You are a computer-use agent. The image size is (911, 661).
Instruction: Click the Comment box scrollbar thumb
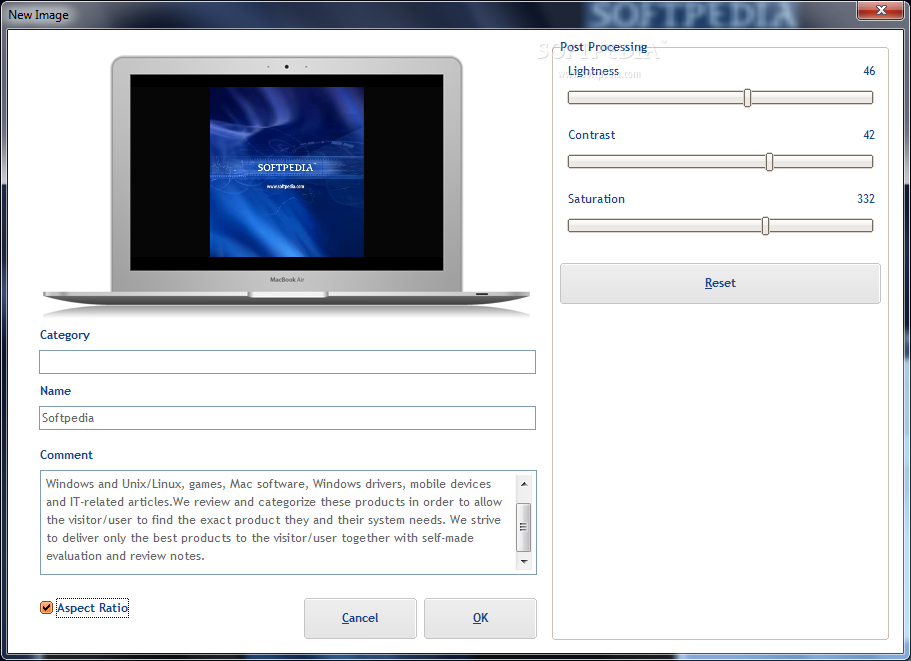click(523, 527)
